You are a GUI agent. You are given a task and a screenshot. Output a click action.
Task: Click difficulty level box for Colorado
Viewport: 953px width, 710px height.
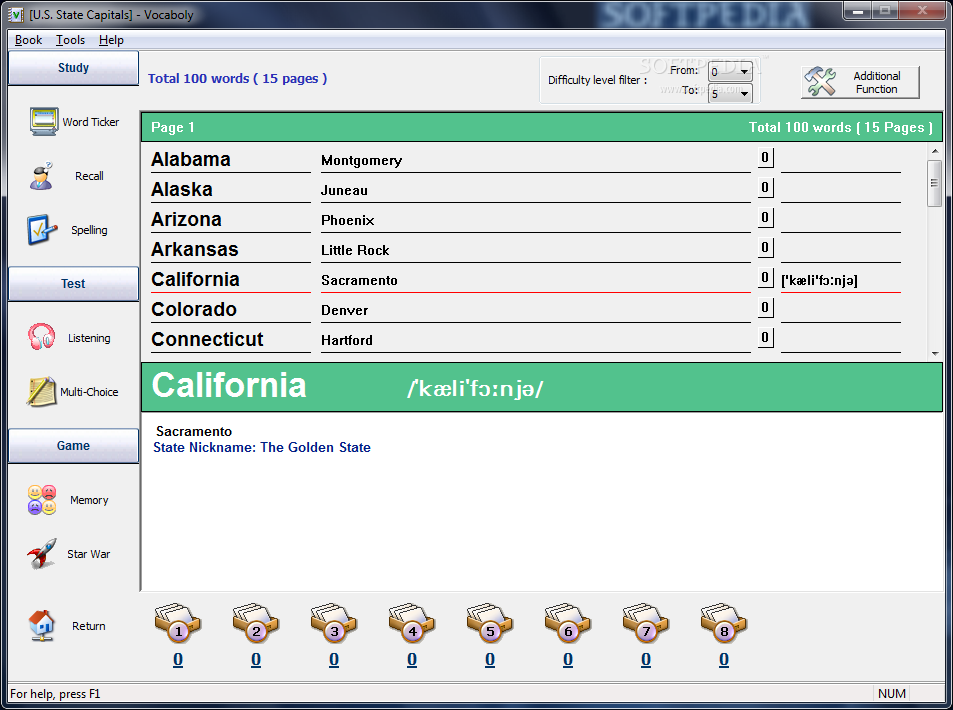[x=765, y=307]
